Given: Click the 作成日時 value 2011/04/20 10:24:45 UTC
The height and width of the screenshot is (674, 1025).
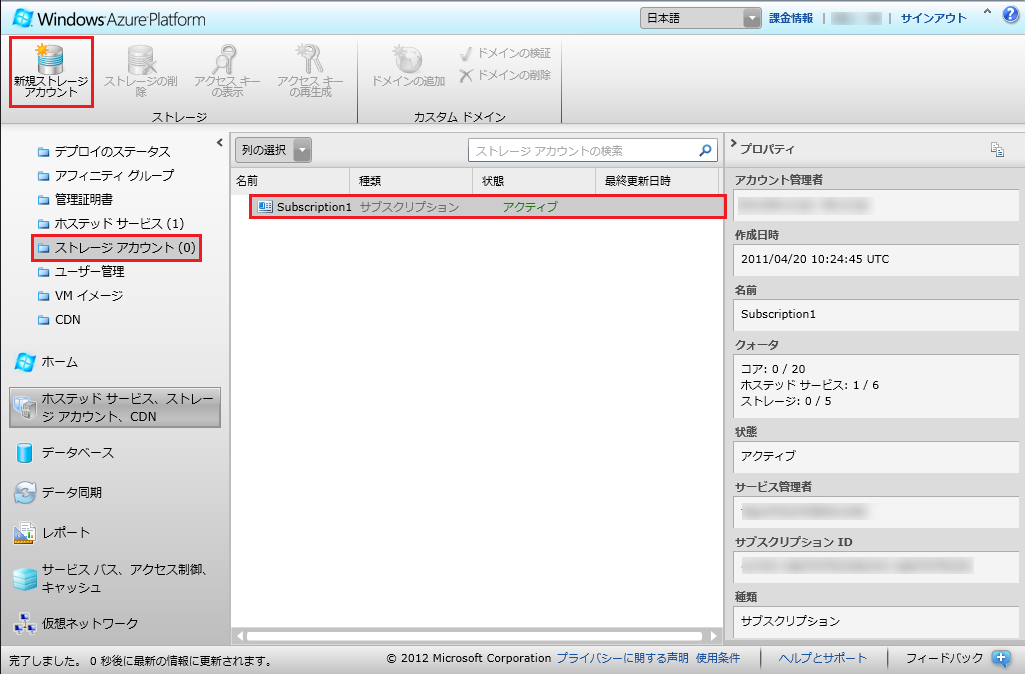Looking at the screenshot, I should tap(815, 259).
